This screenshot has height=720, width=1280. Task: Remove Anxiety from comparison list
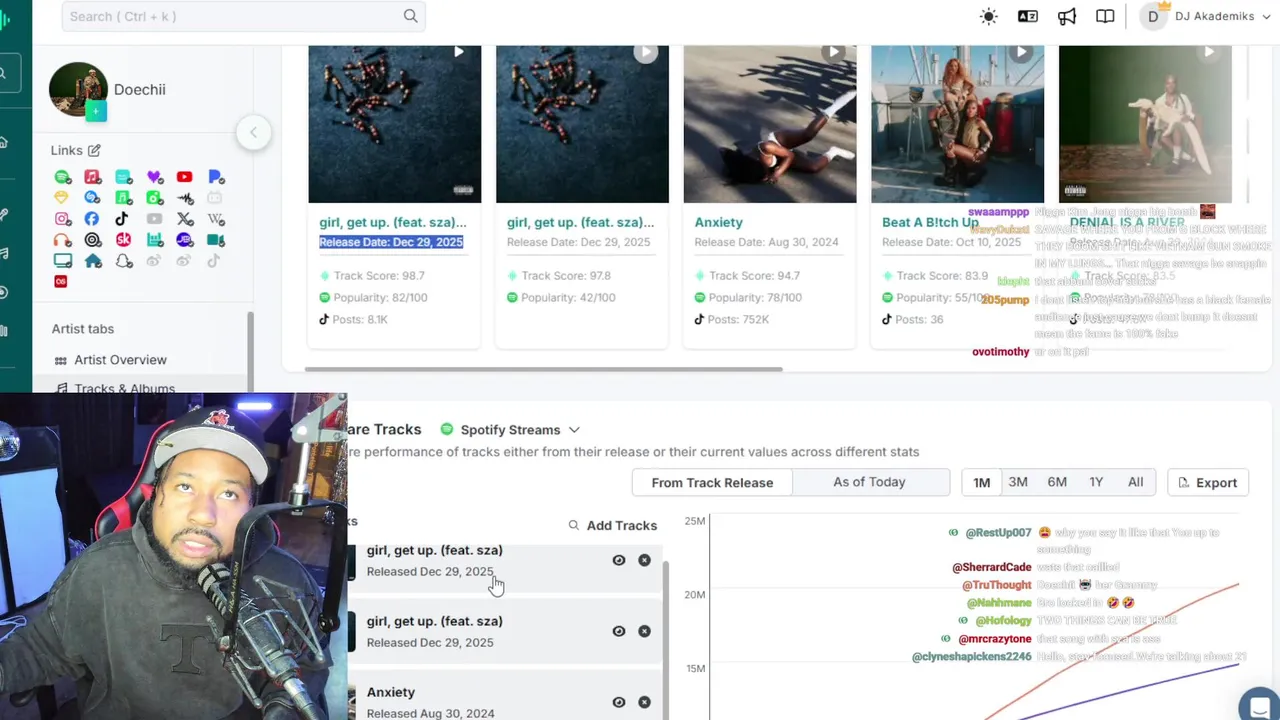pyautogui.click(x=644, y=702)
